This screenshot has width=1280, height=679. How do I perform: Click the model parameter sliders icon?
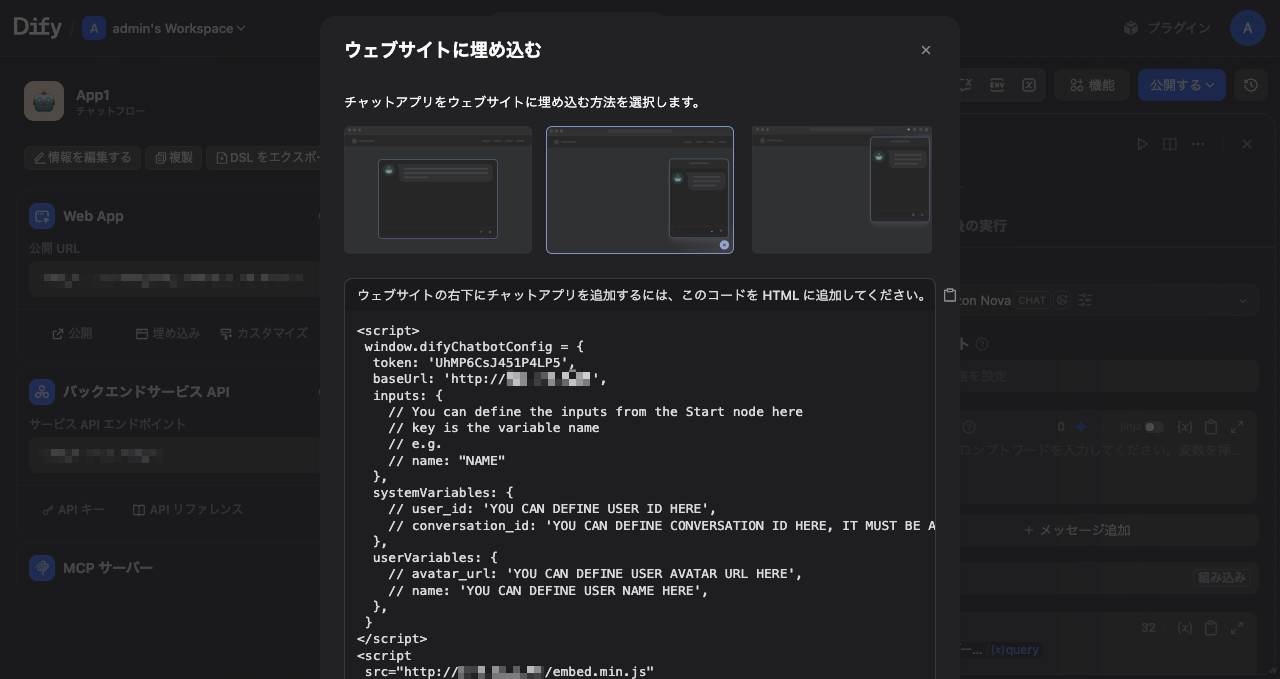[x=1085, y=300]
